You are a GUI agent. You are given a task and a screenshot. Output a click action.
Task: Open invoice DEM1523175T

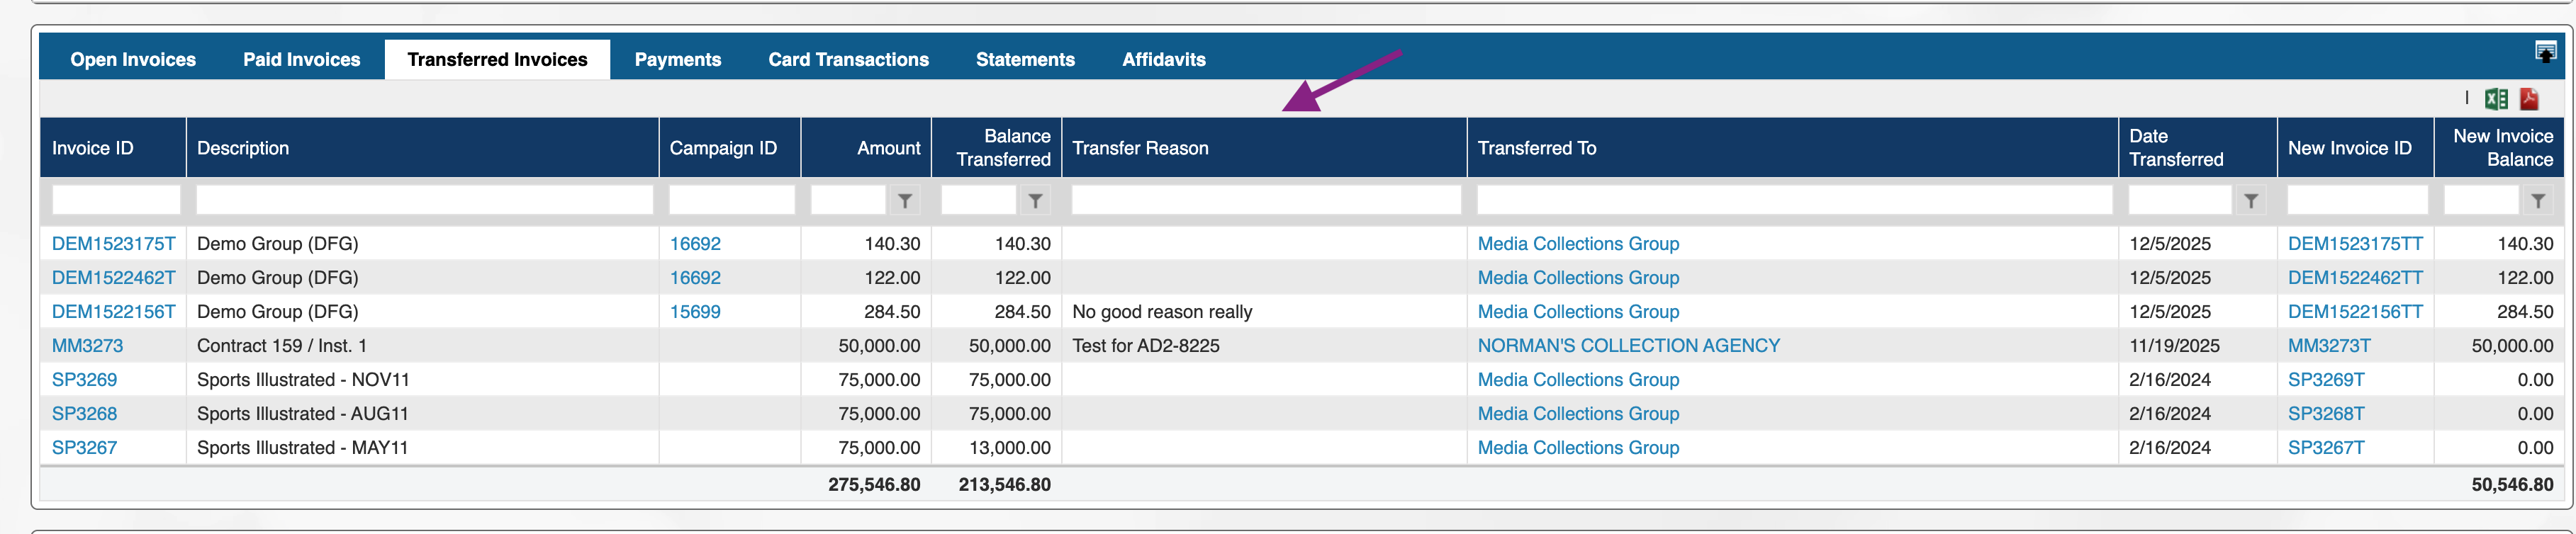coord(113,244)
